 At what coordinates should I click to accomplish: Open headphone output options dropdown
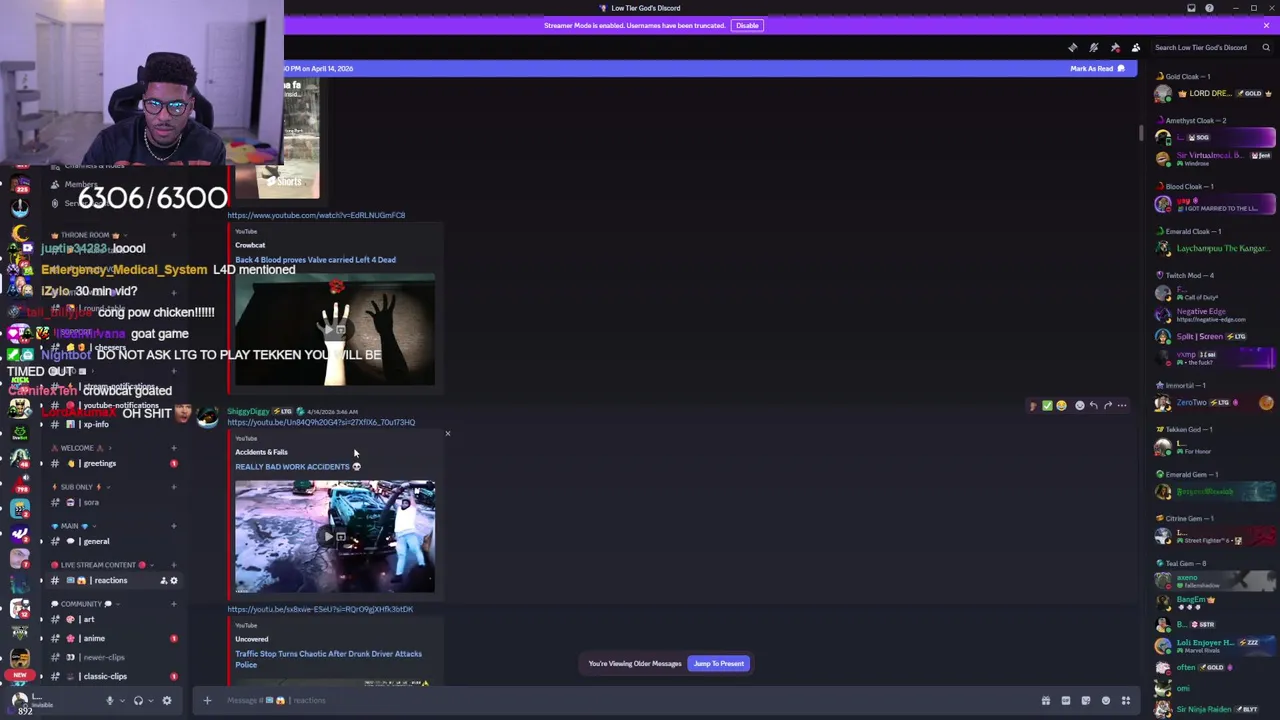[150, 700]
